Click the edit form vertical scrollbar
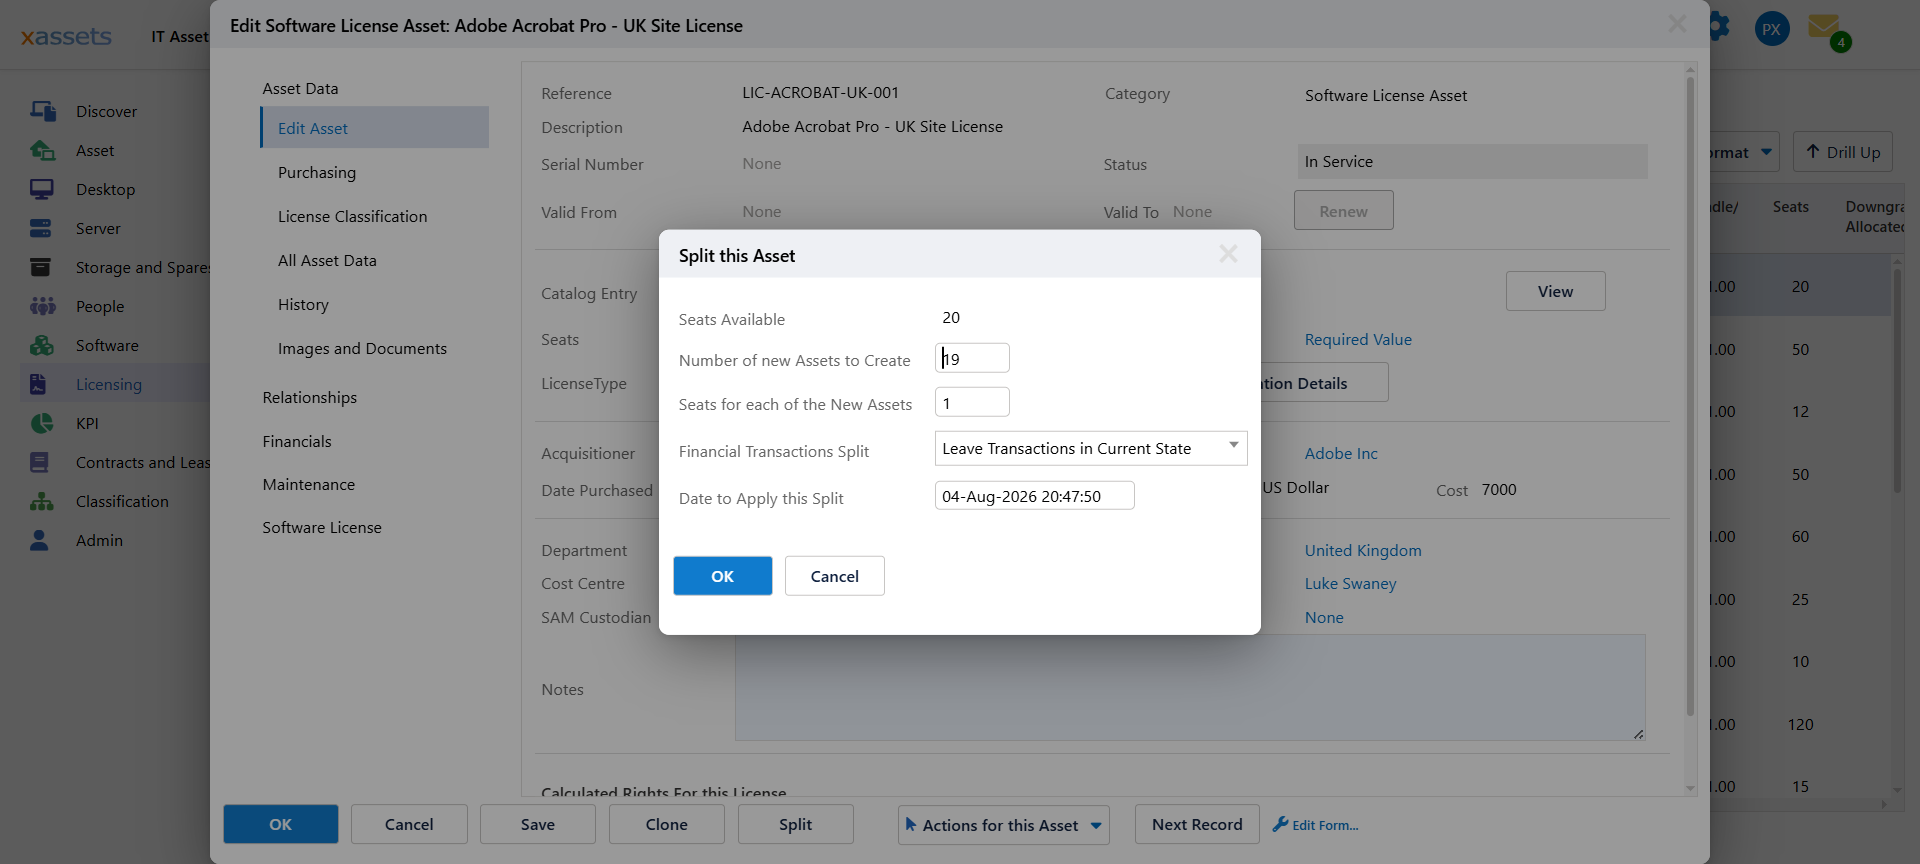The image size is (1920, 864). pos(1690,395)
